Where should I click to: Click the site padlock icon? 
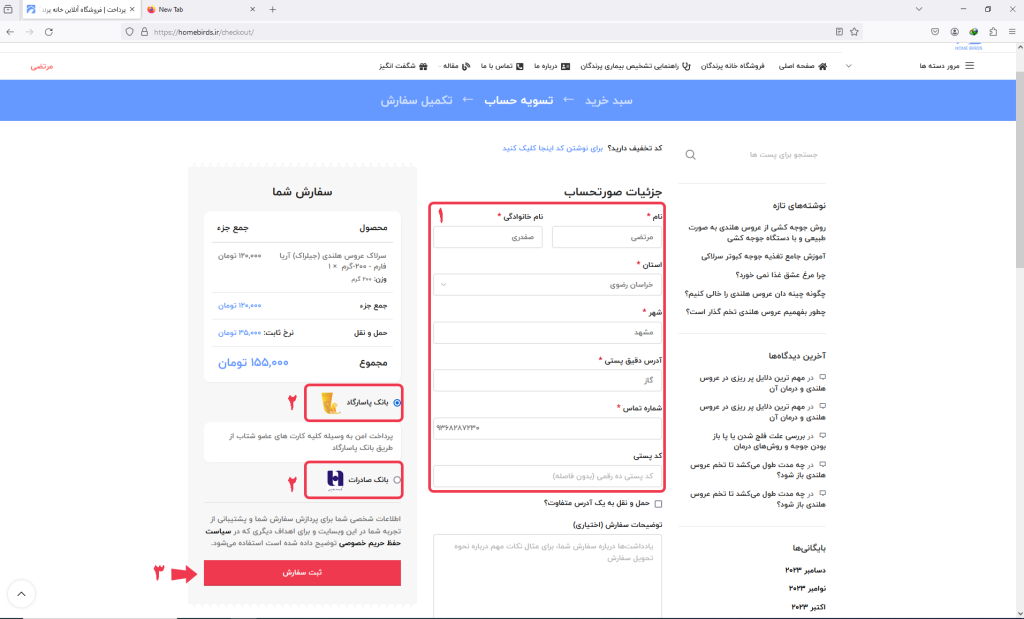[x=144, y=31]
